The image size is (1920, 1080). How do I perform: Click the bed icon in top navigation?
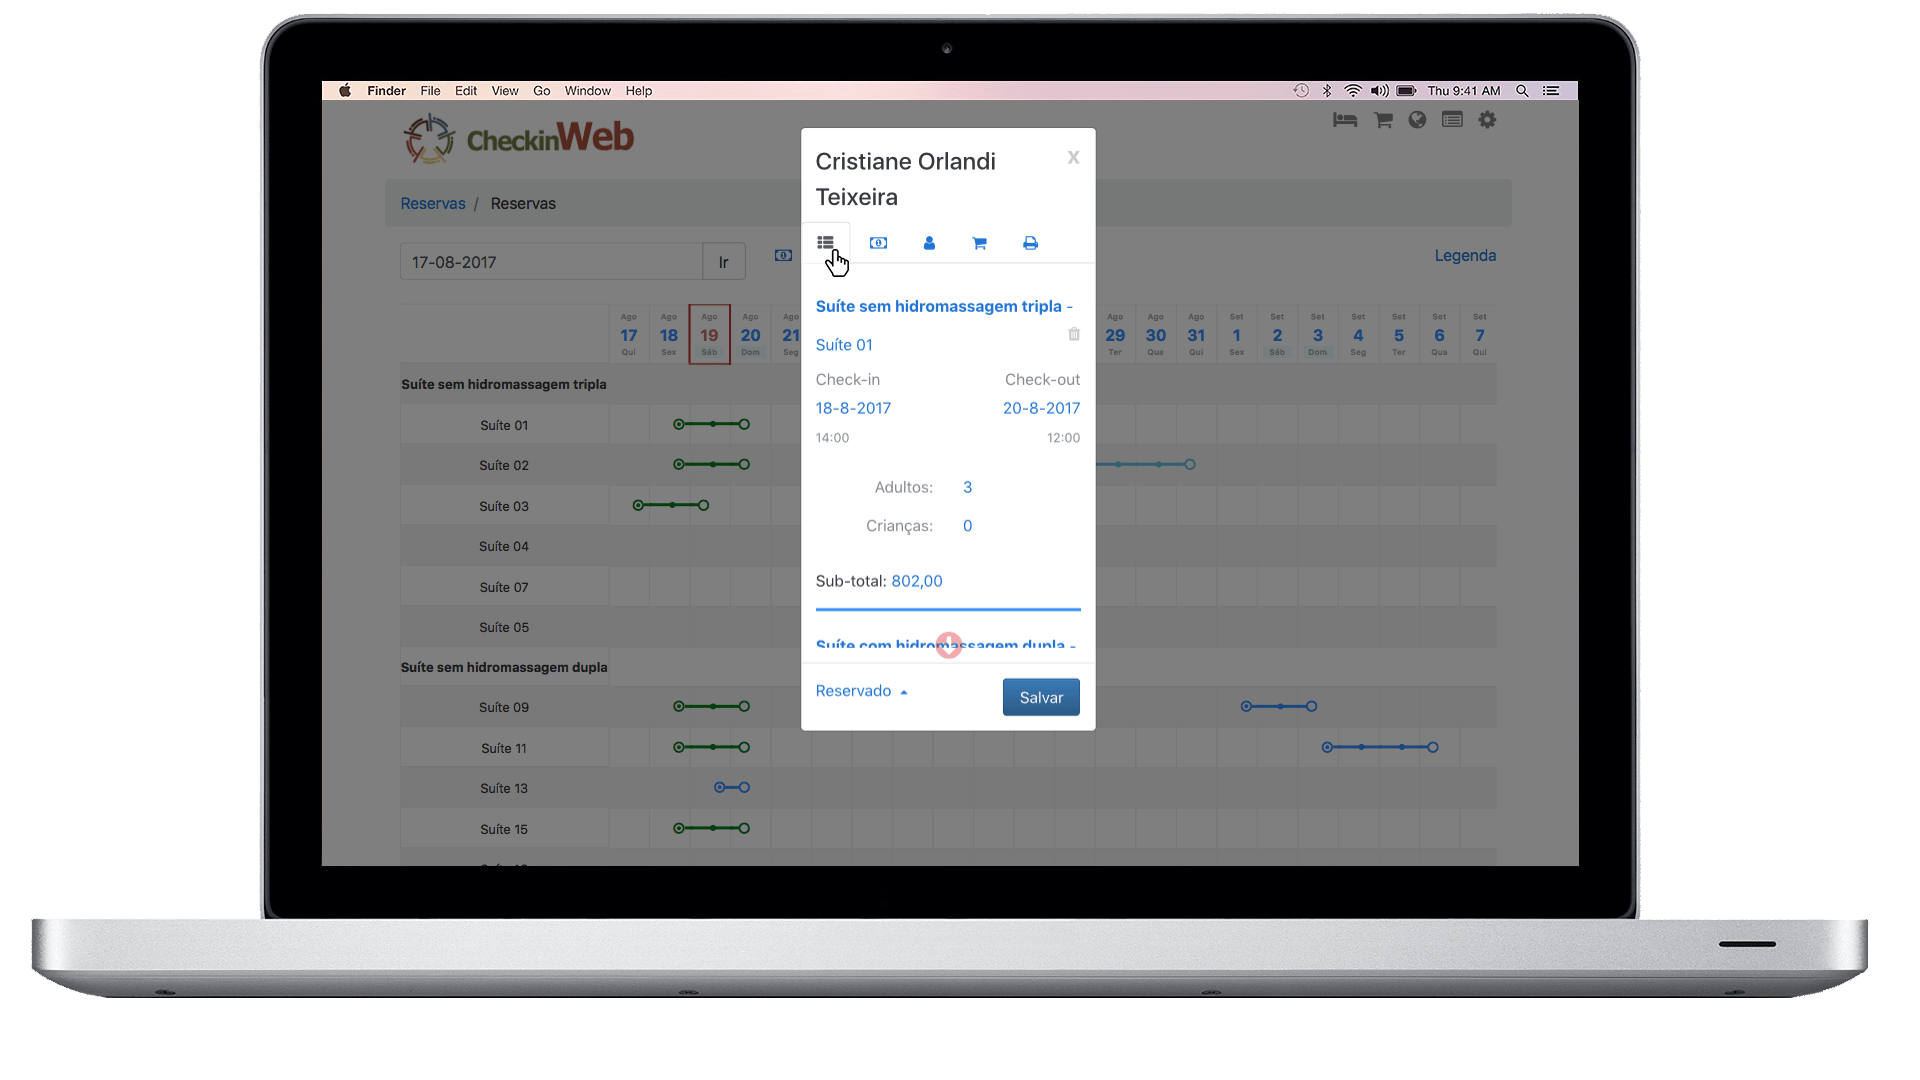pos(1345,120)
